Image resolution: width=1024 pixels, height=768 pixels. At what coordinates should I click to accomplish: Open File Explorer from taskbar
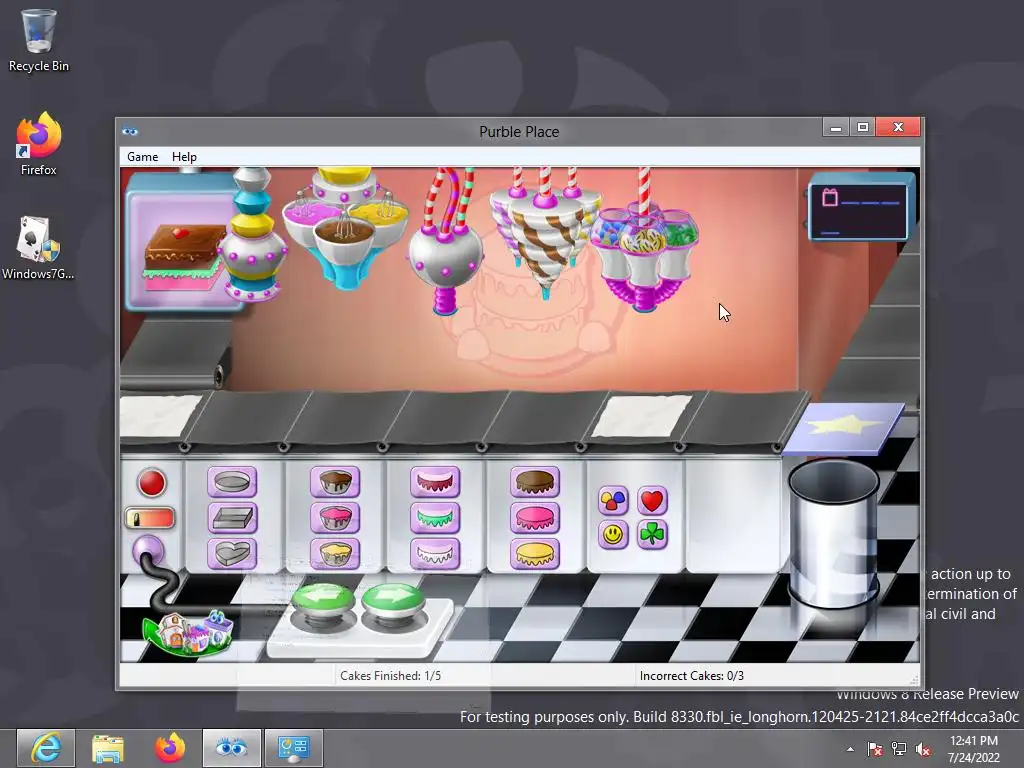click(108, 748)
